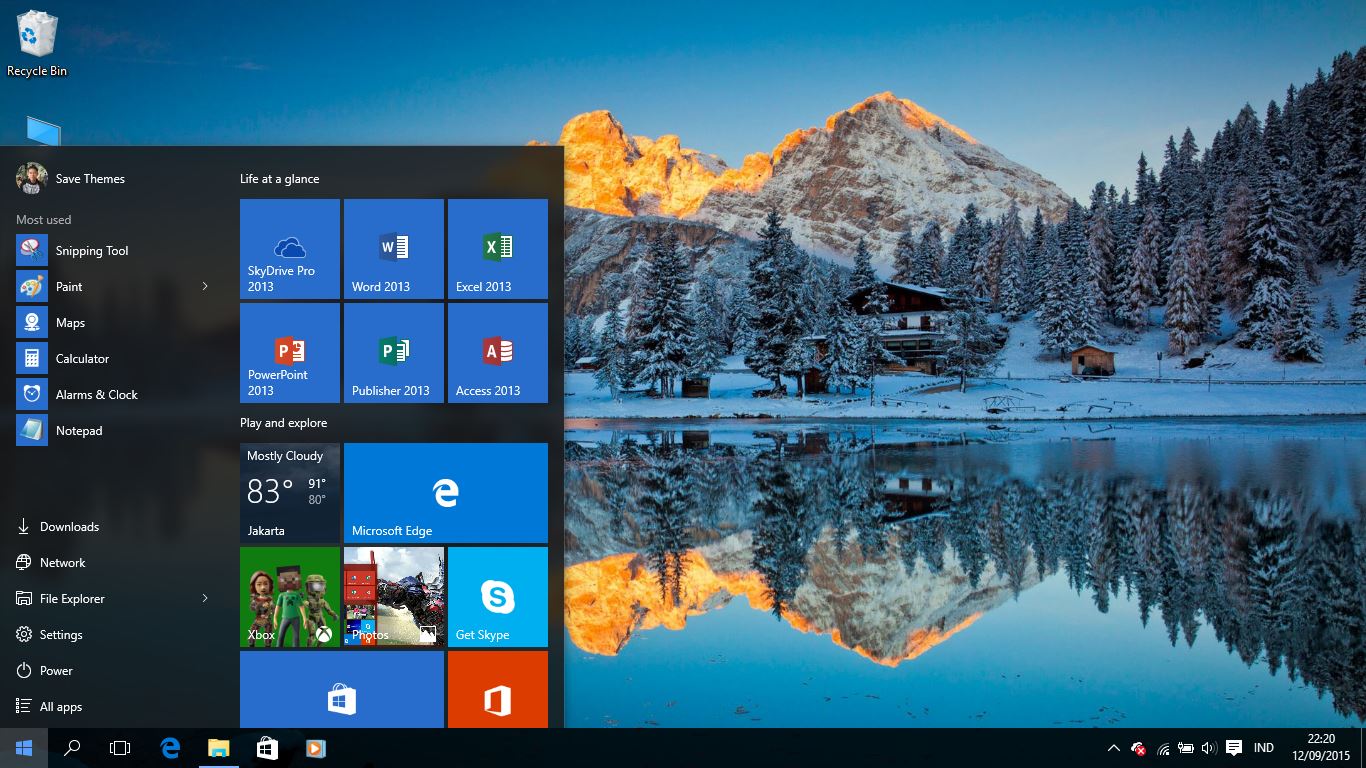The image size is (1366, 768).
Task: Expand the File Explorer submenu arrow
Action: point(204,598)
